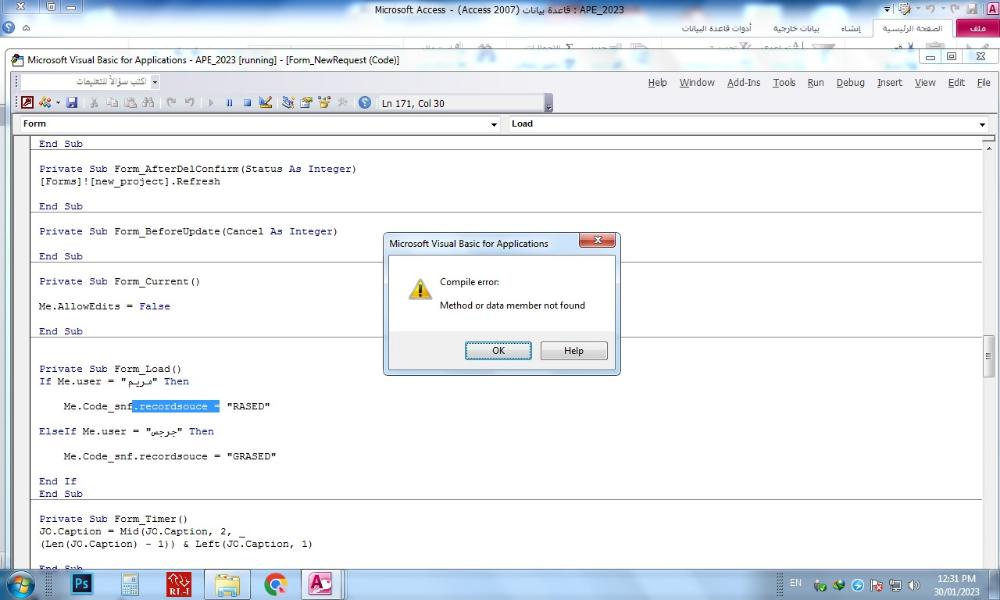Open the Calculator taskbar icon

pos(130,584)
